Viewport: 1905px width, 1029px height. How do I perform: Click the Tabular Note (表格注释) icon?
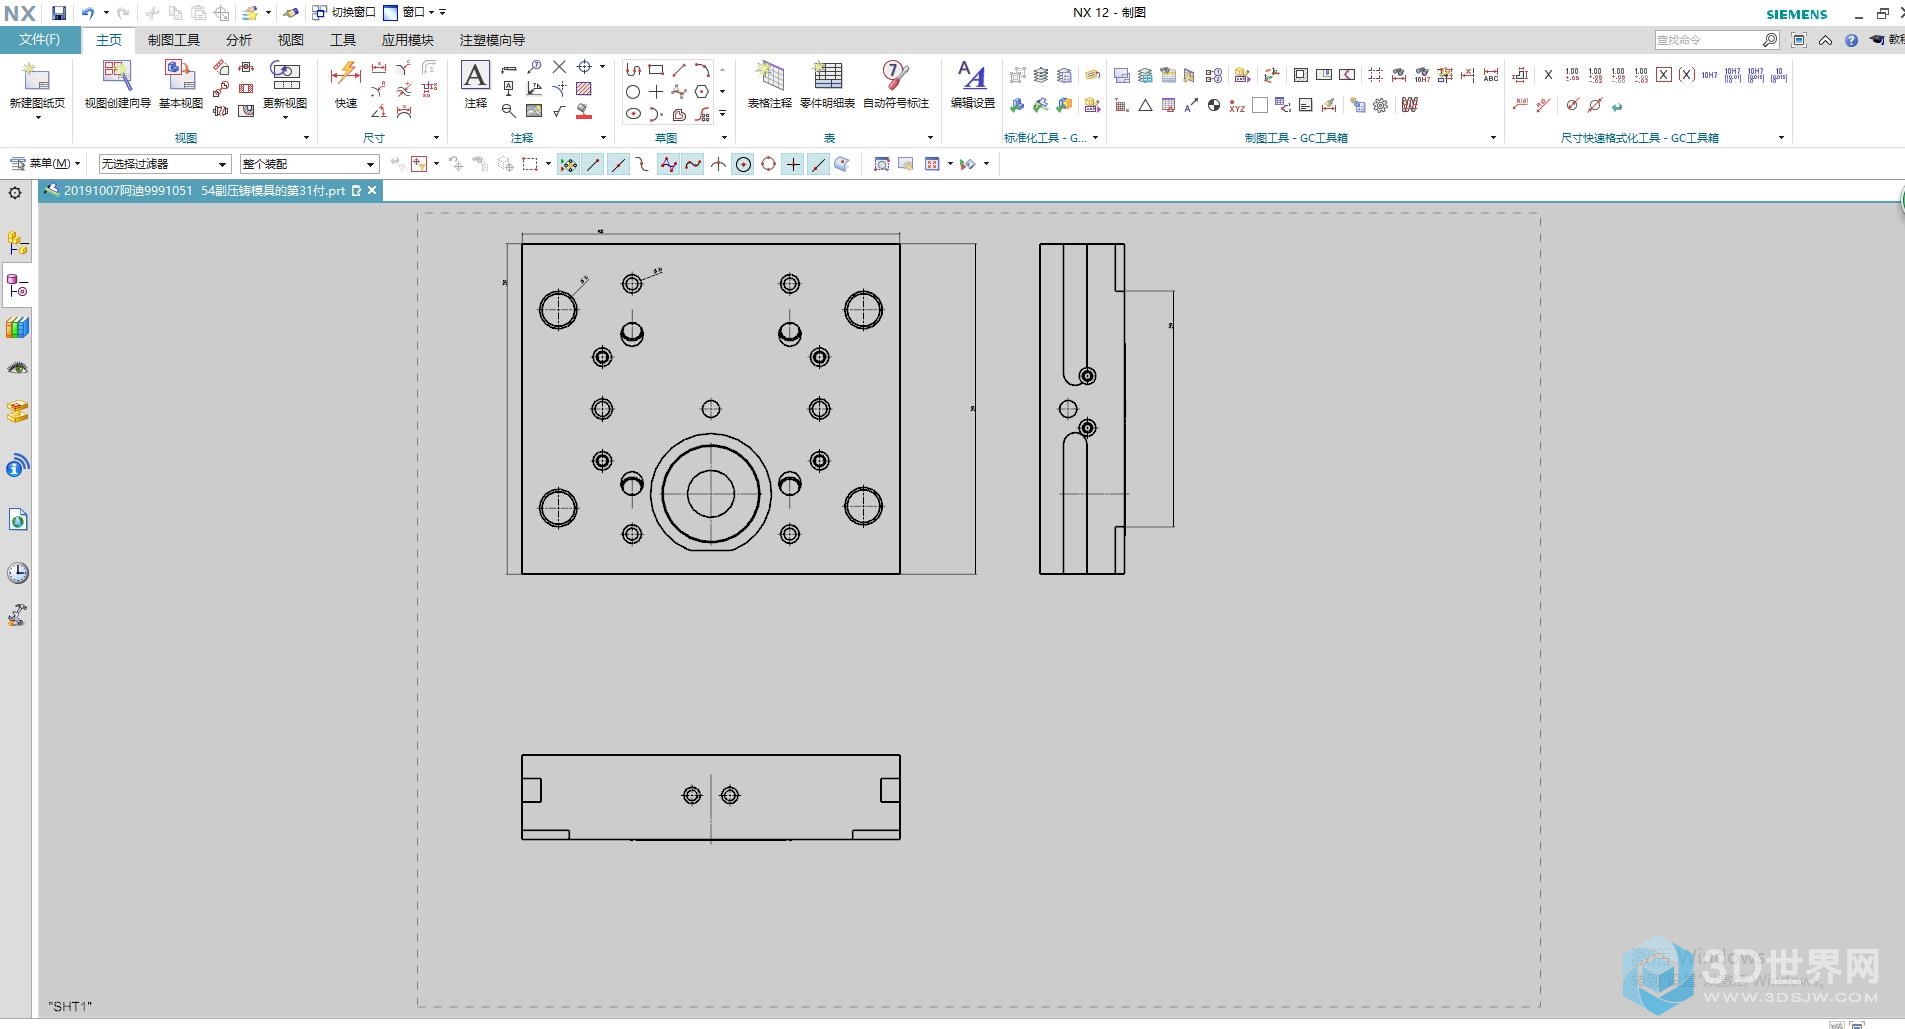769,76
